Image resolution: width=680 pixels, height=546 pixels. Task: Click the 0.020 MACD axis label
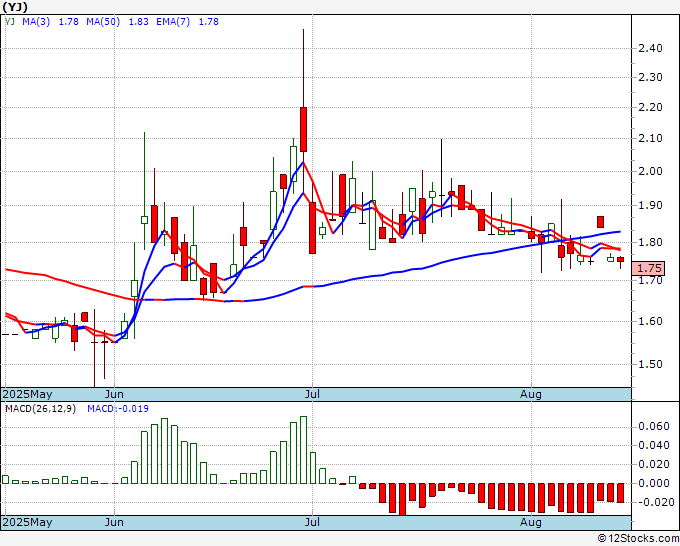[x=654, y=464]
